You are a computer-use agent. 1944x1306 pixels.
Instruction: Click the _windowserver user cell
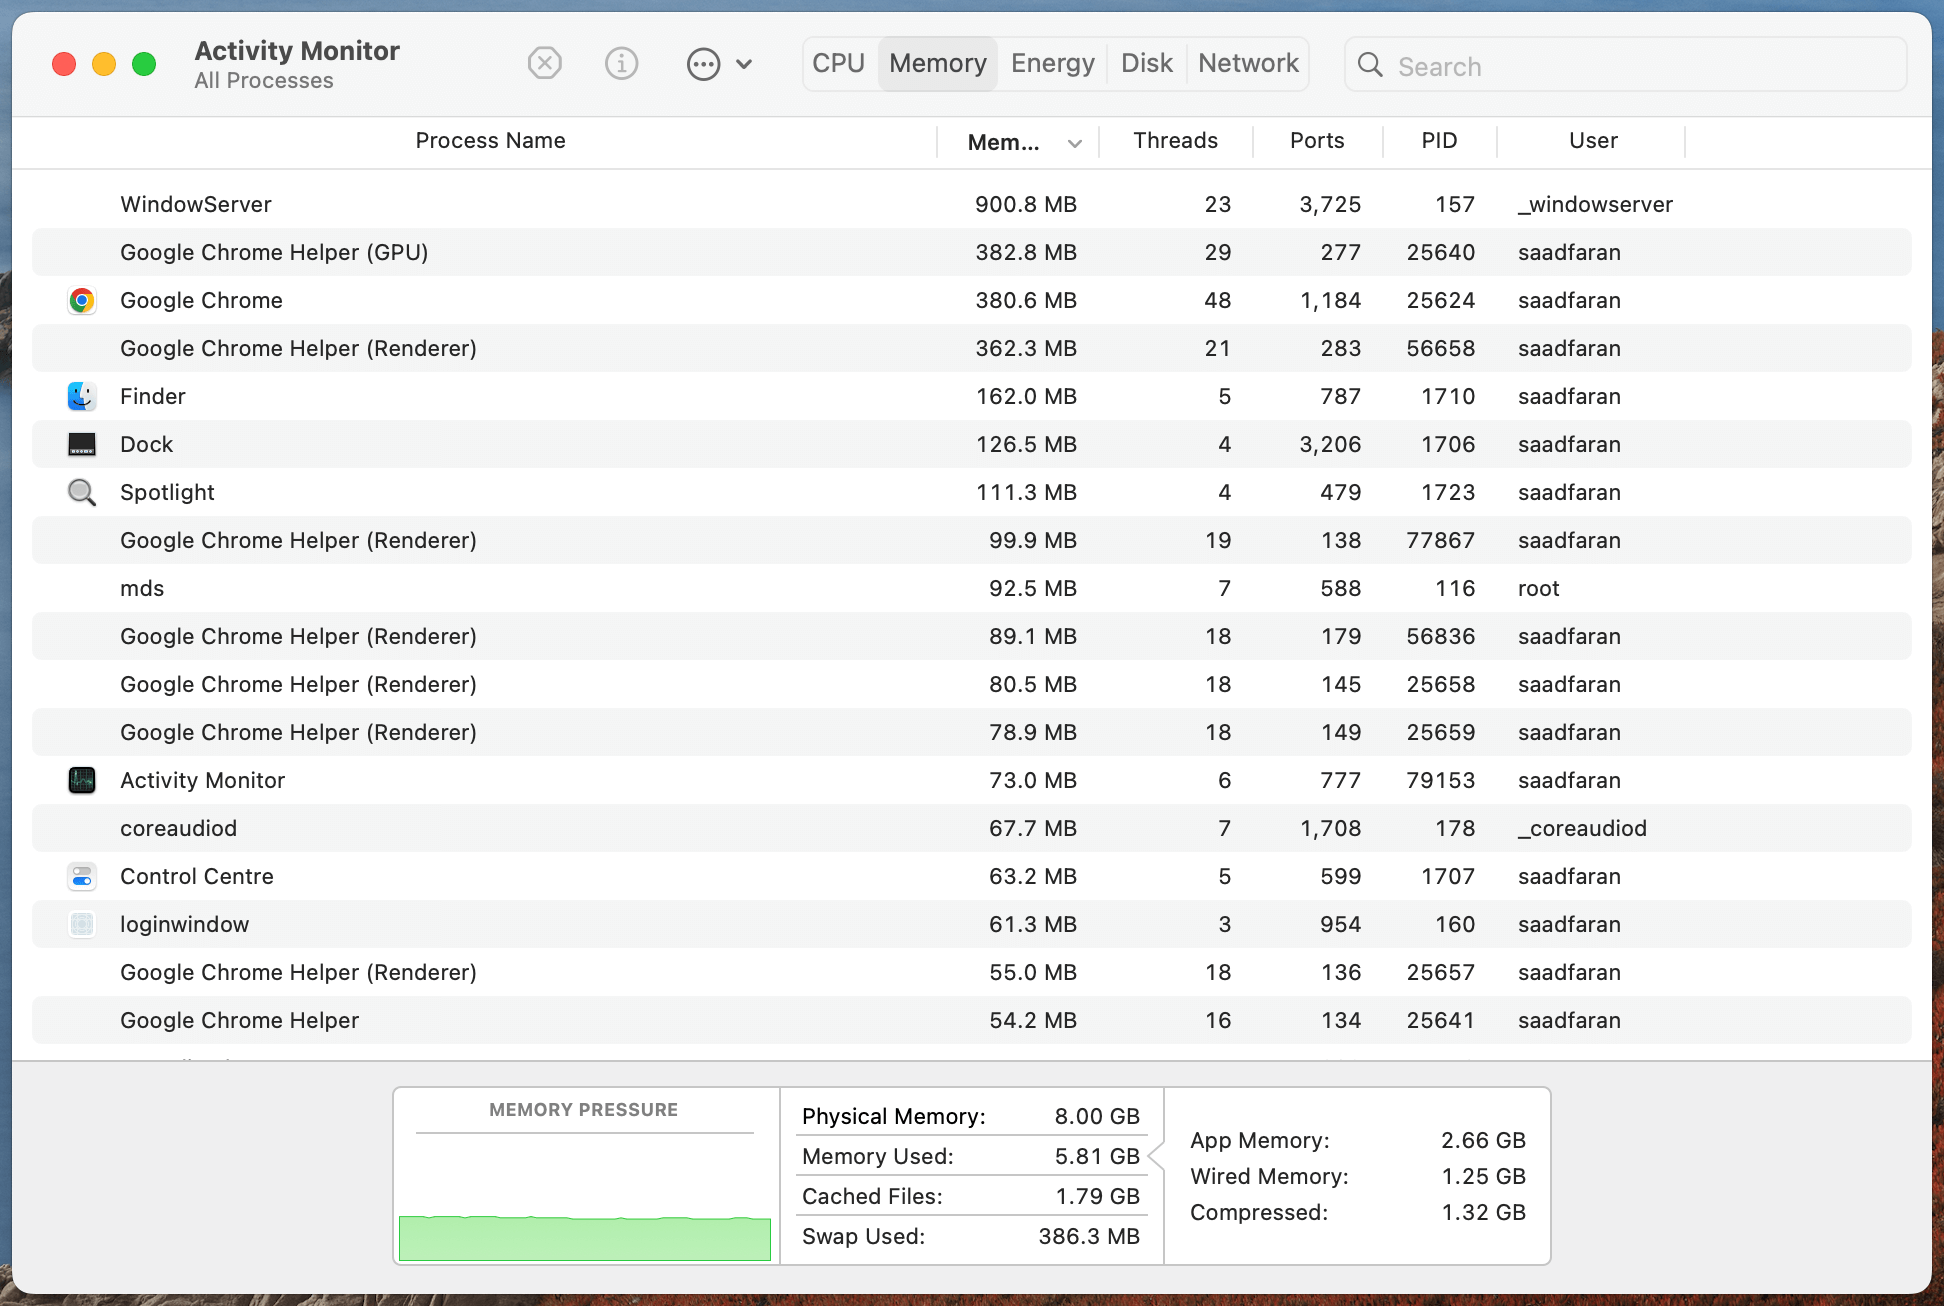pyautogui.click(x=1595, y=205)
